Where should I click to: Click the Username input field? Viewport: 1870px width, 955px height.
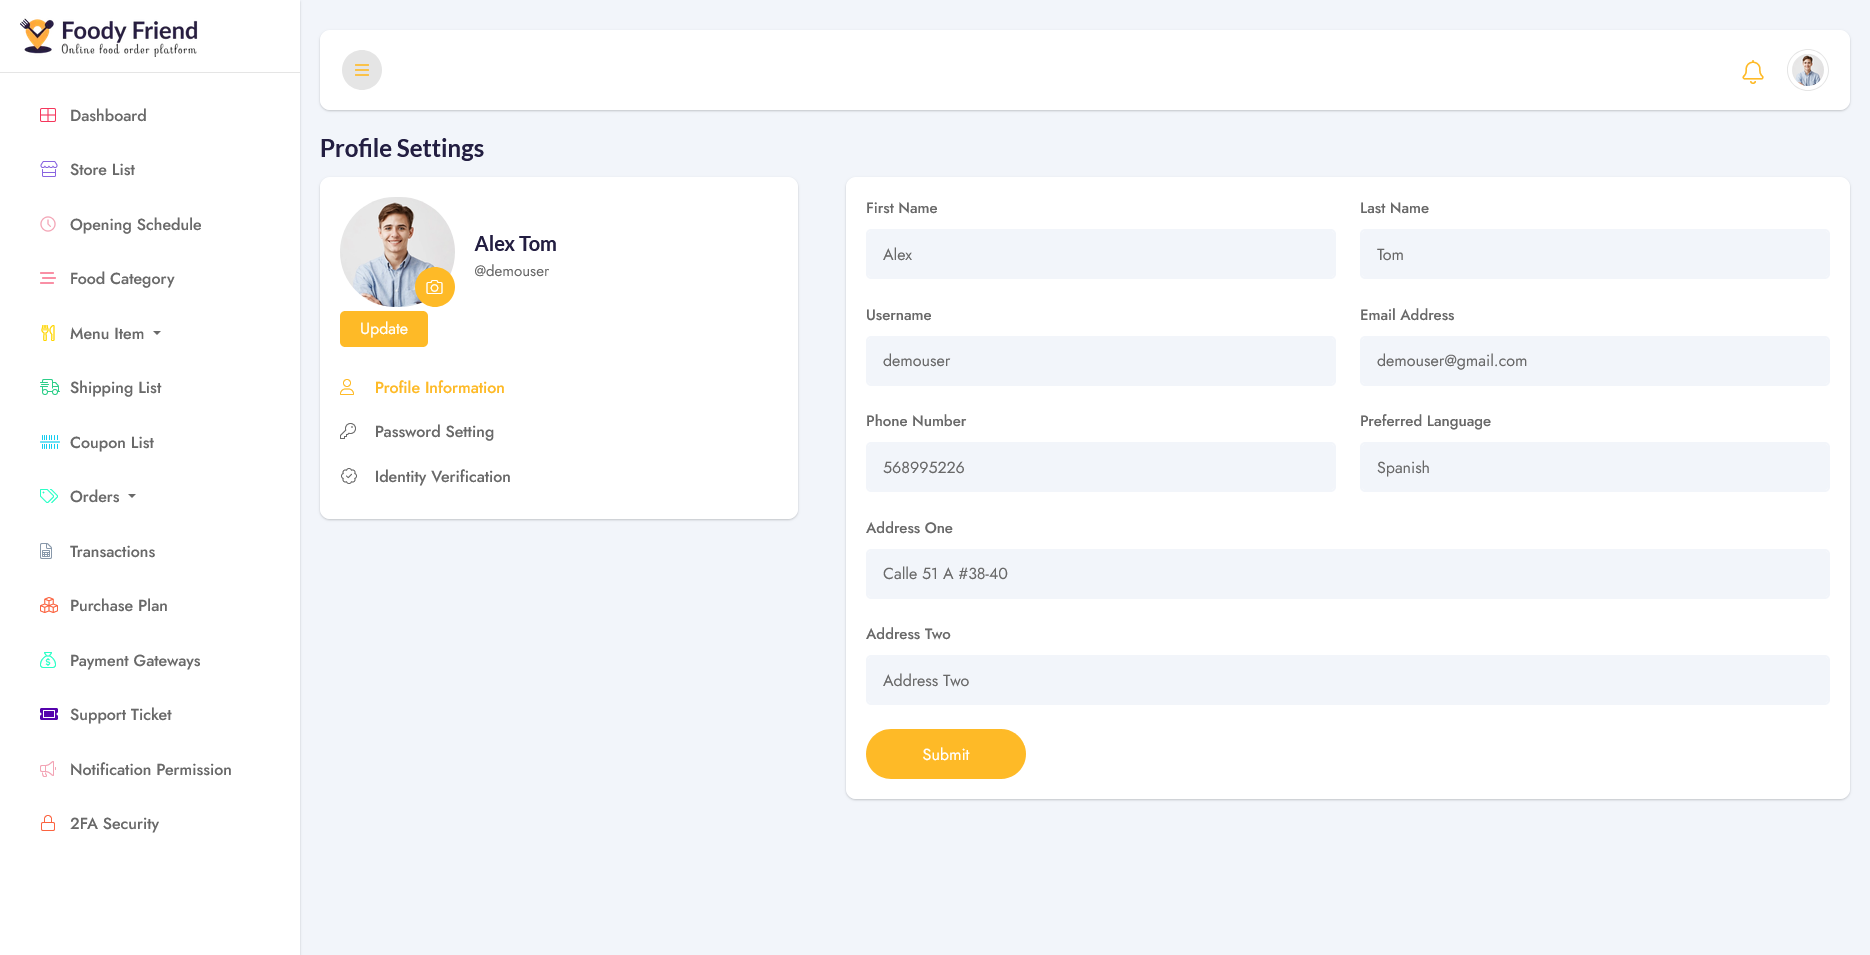click(x=1101, y=361)
